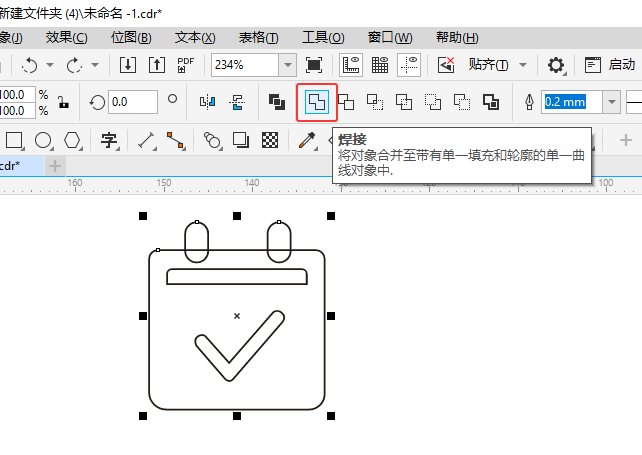642x455 pixels.
Task: Expand the undo history dropdown arrow
Action: coord(50,65)
